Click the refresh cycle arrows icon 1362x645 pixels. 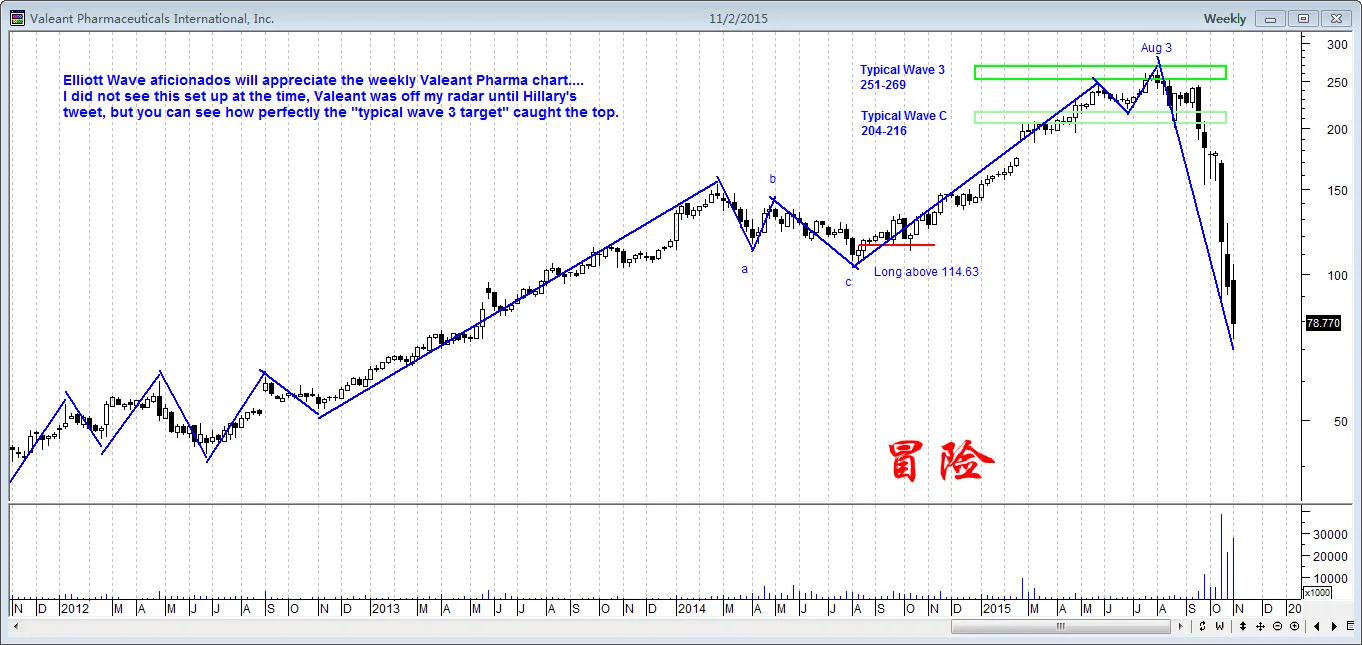point(1202,626)
